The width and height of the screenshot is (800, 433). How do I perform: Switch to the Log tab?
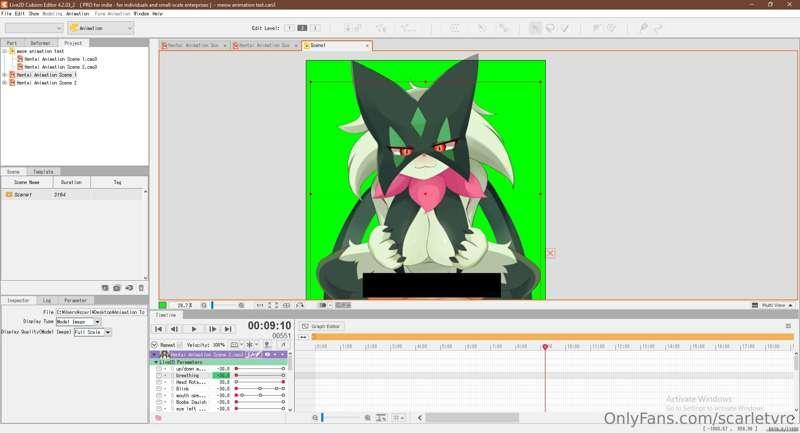47,301
